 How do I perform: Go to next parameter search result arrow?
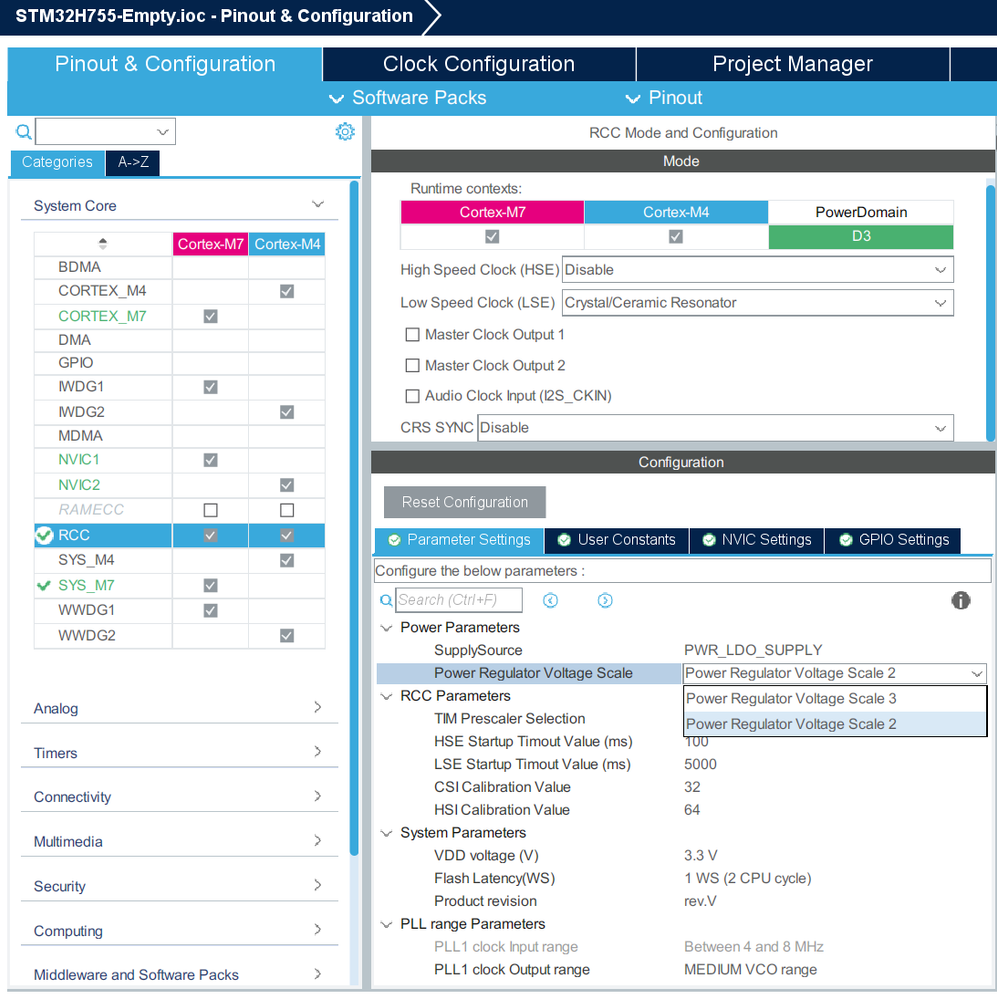pyautogui.click(x=605, y=600)
